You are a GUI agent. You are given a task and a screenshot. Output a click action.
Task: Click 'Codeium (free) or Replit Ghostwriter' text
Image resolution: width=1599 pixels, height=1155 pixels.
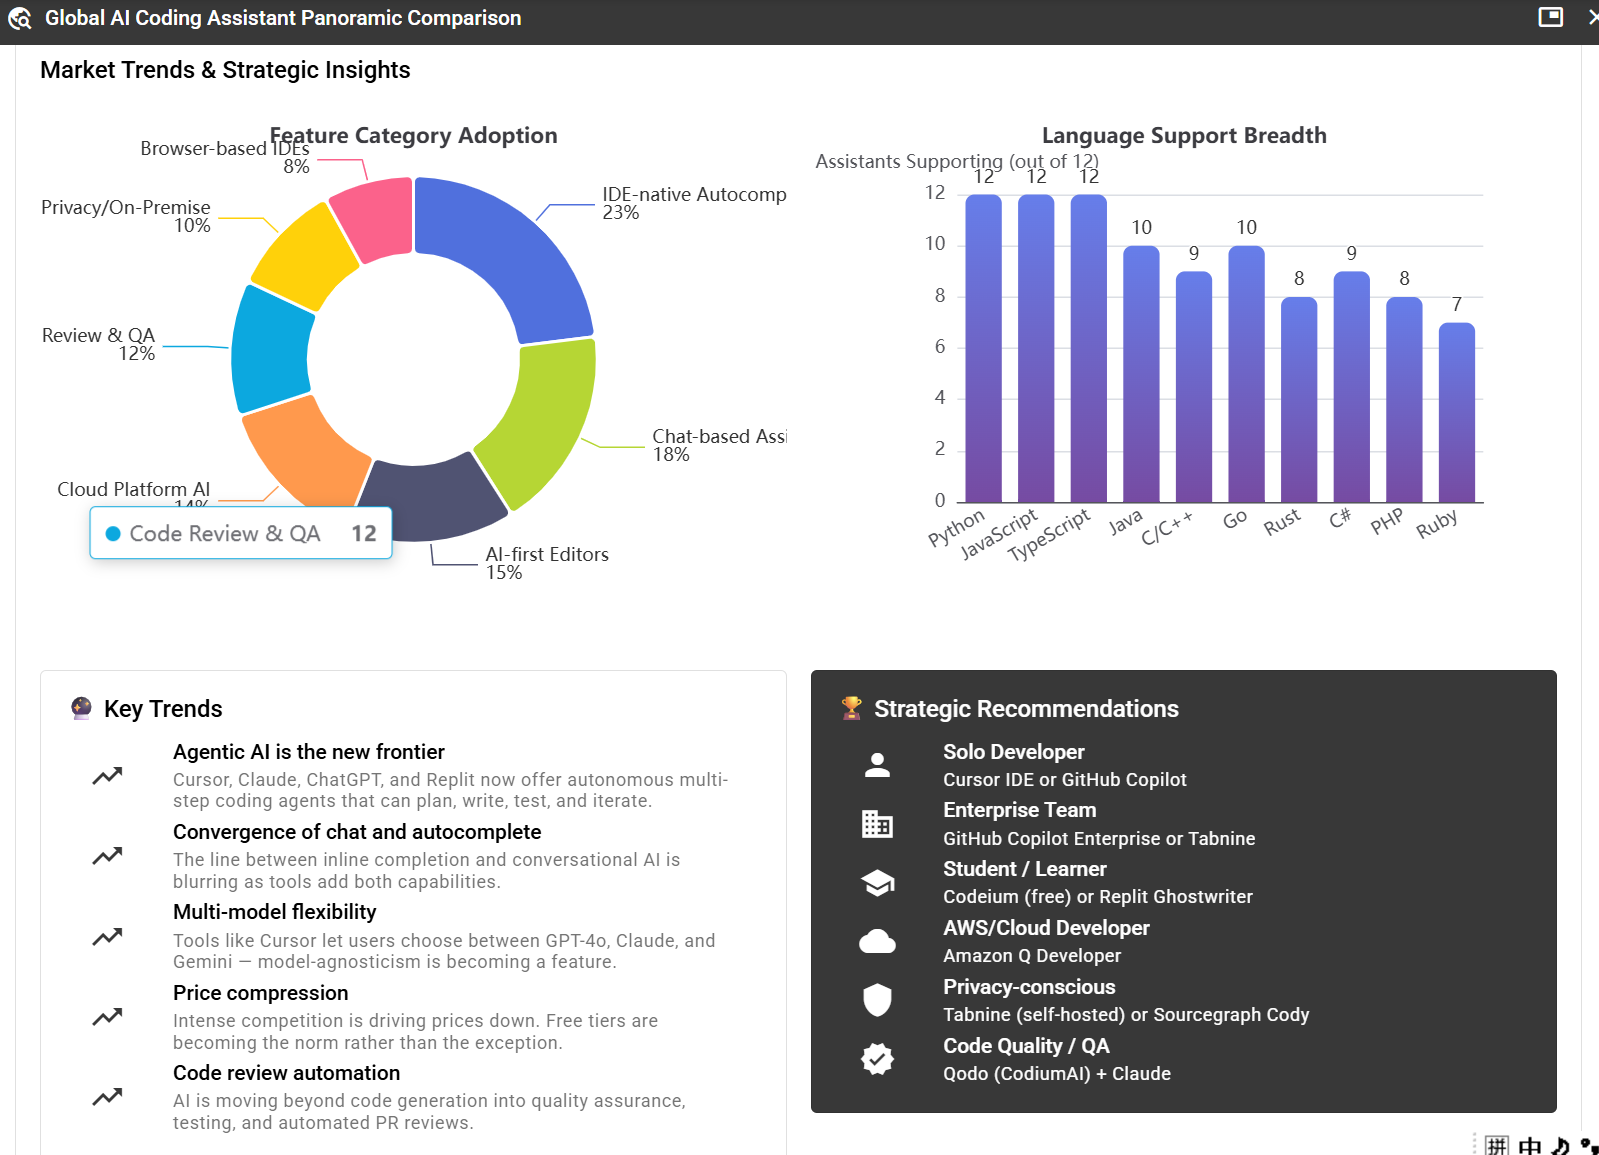click(1098, 897)
